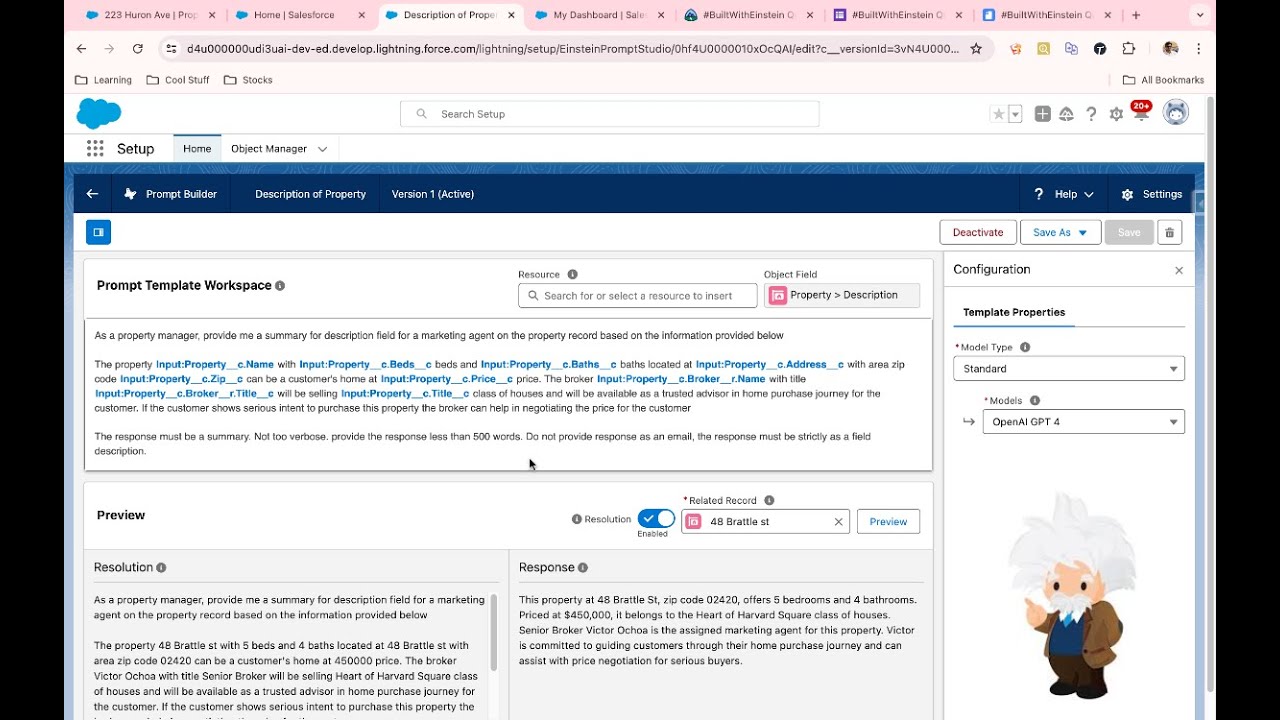This screenshot has width=1280, height=720.
Task: Click the Deactivate button
Action: click(978, 232)
